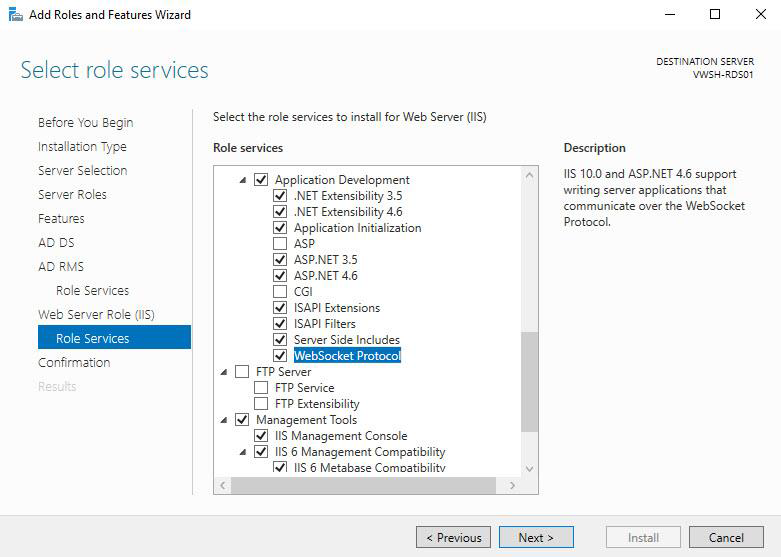
Task: Collapse the Application Development node
Action: 243,180
